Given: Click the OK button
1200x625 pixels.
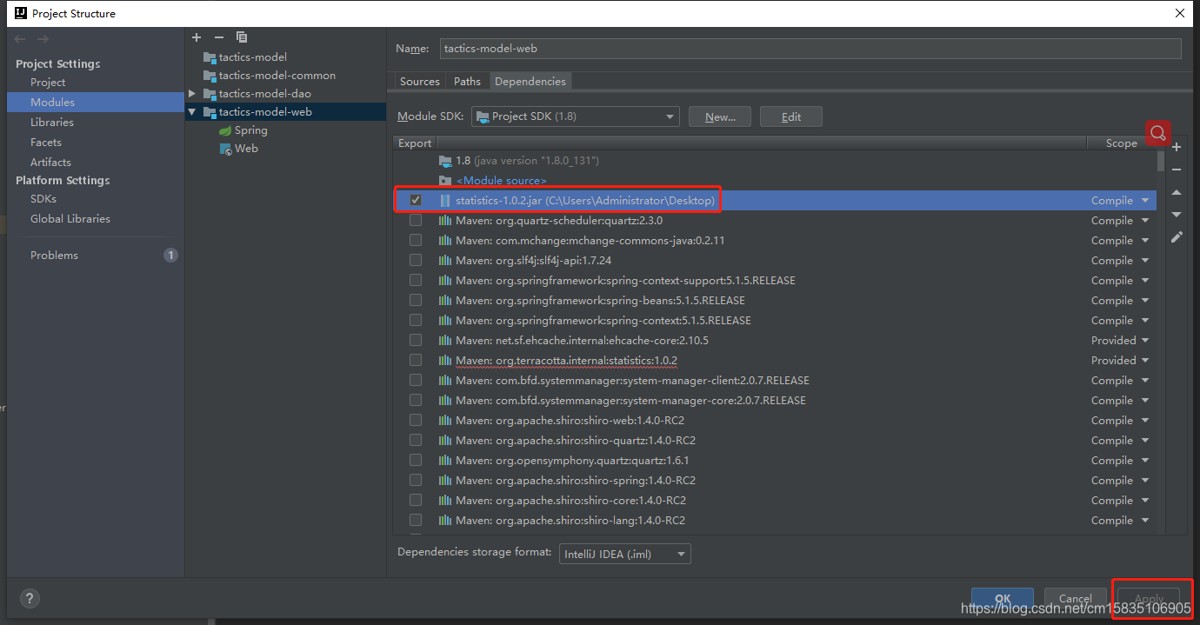Looking at the screenshot, I should (1002, 600).
